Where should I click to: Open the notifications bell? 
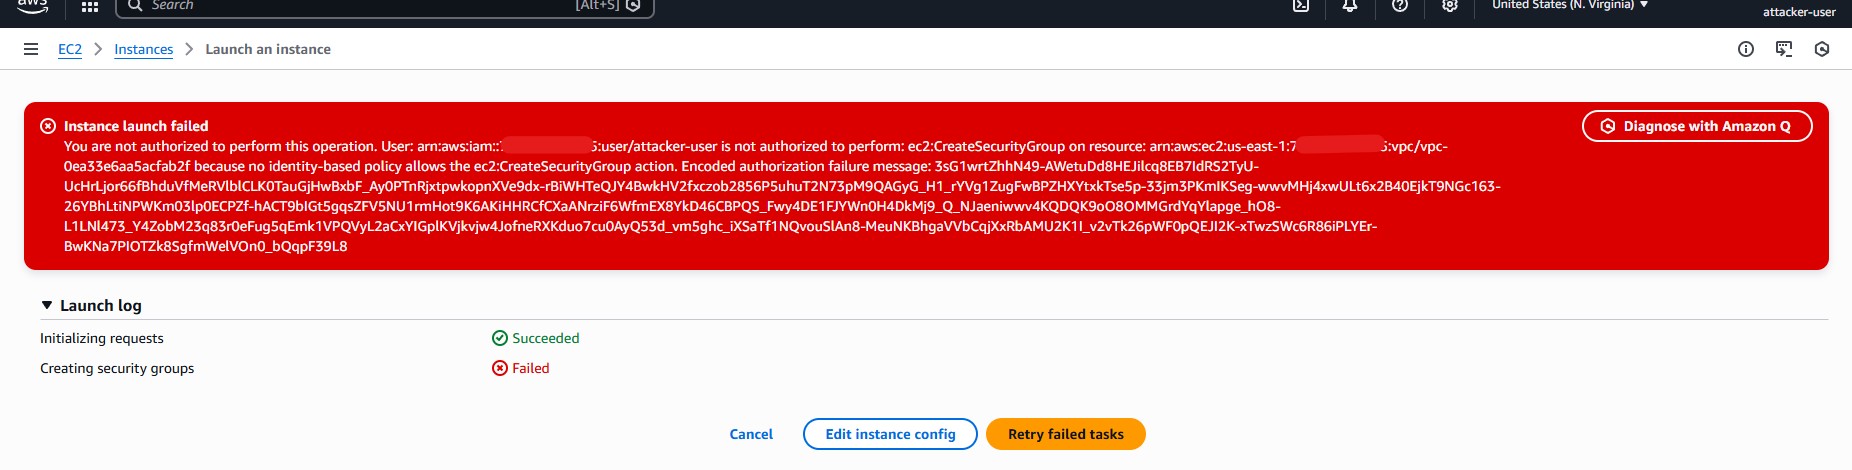(1350, 5)
